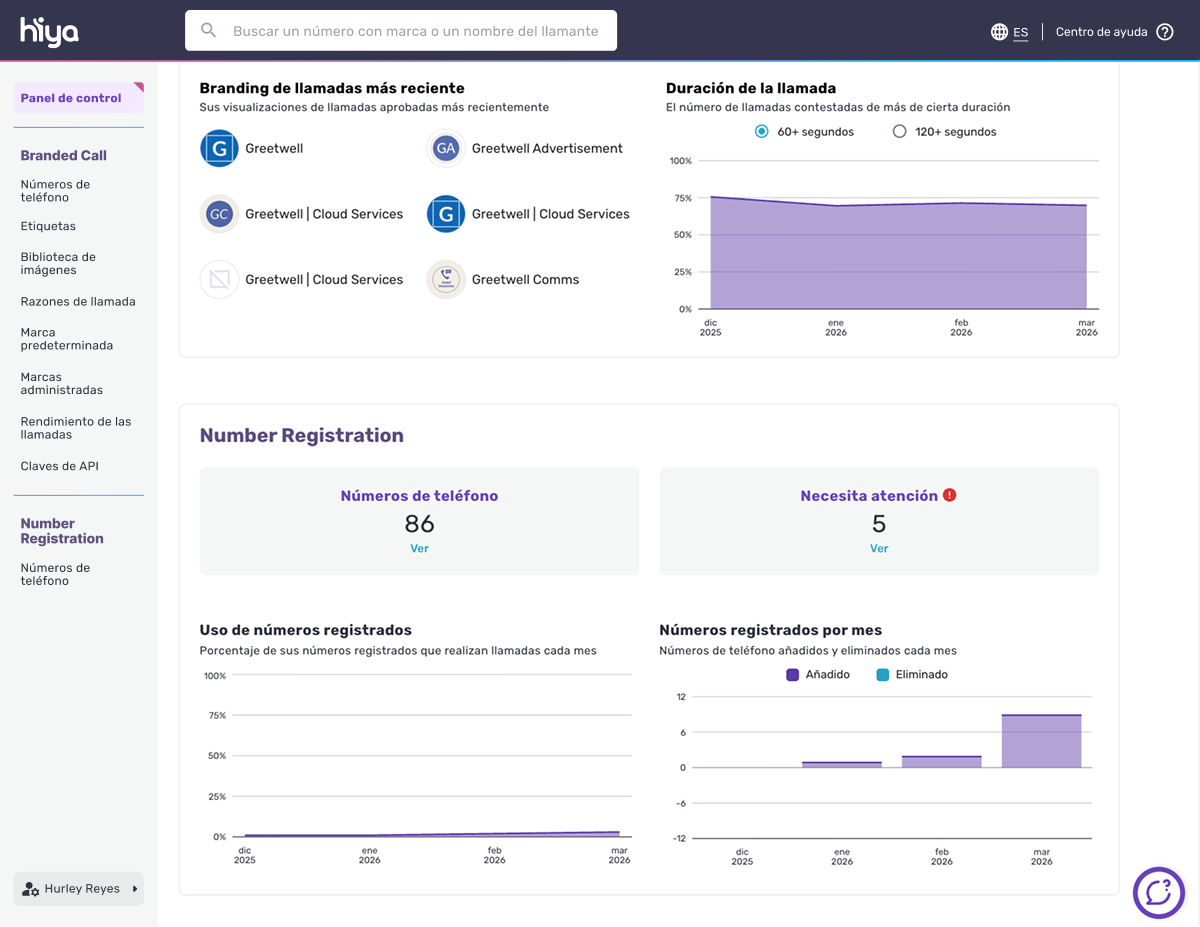
Task: Select the 60+ segundos option
Action: click(762, 132)
